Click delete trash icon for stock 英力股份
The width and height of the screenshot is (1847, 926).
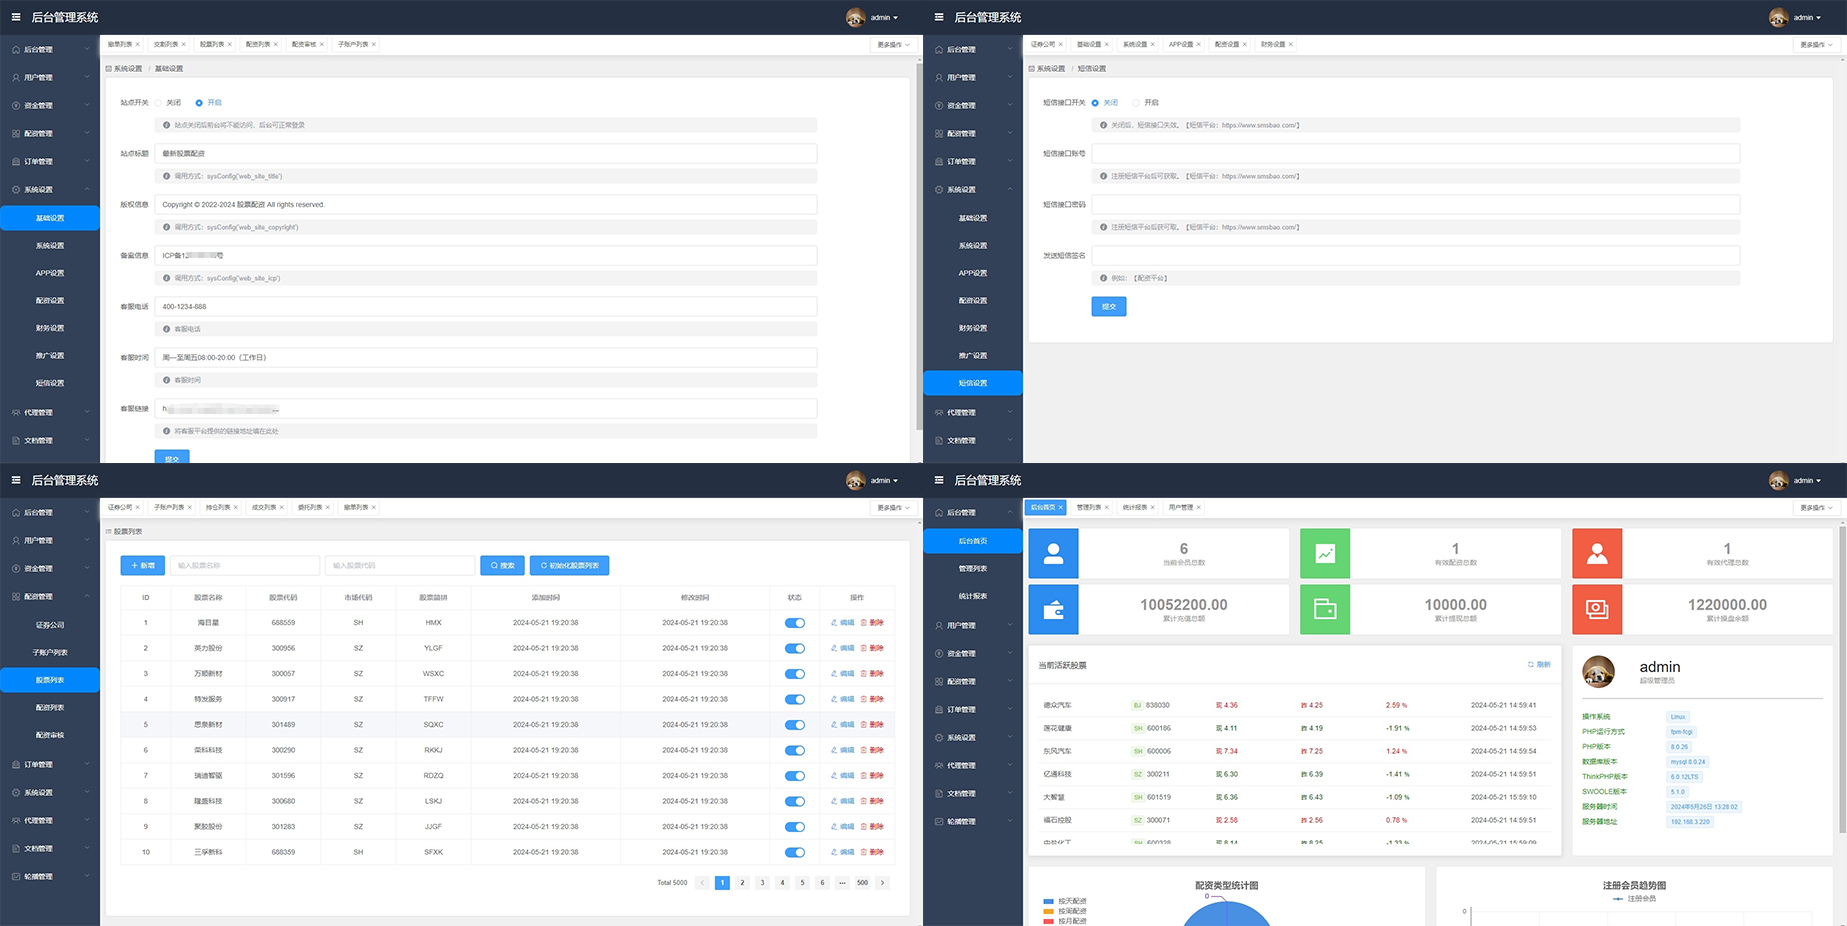click(864, 648)
